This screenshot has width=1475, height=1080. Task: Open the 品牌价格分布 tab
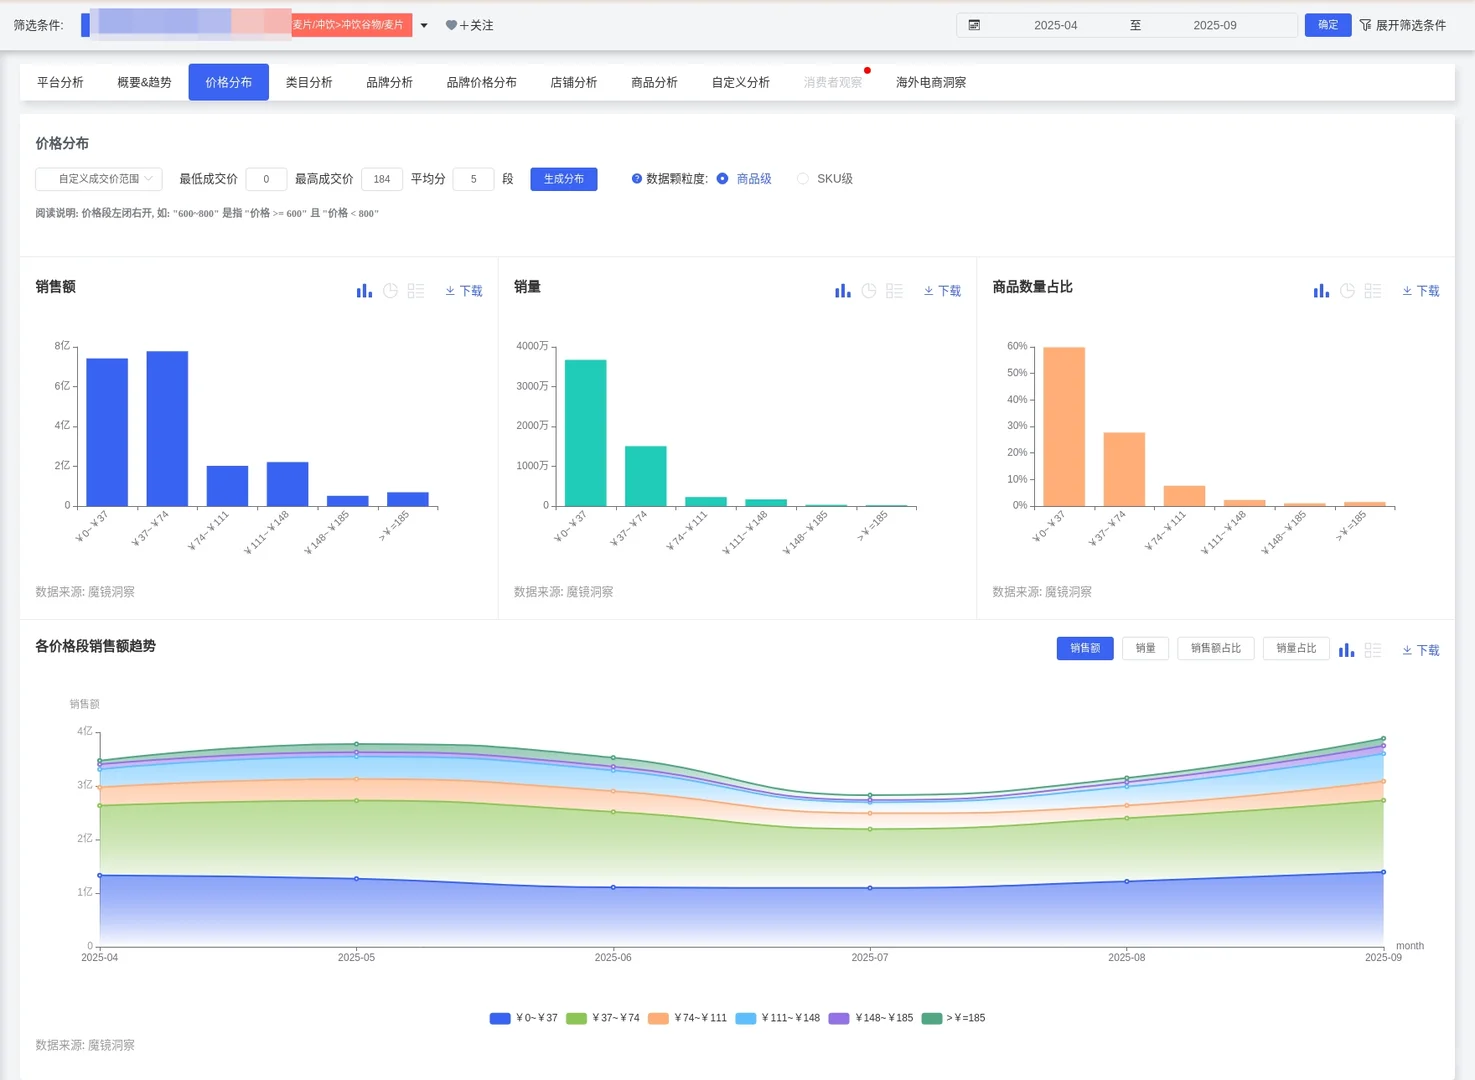click(481, 82)
